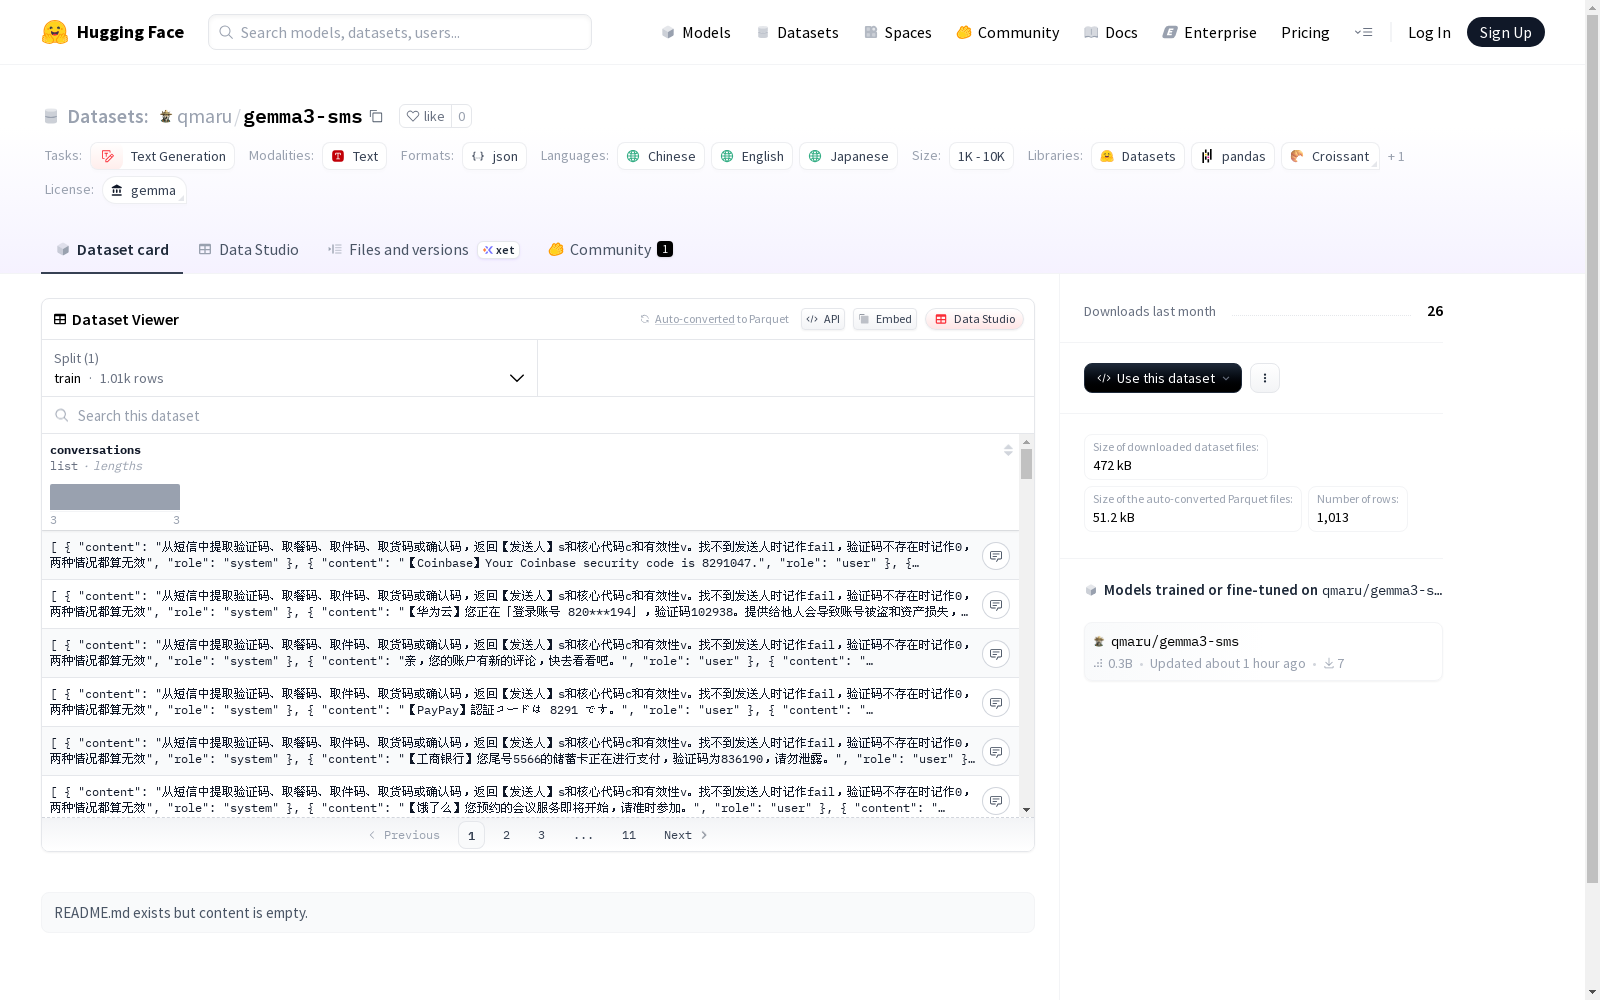
Task: Select the pandas library tag
Action: (x=1233, y=156)
